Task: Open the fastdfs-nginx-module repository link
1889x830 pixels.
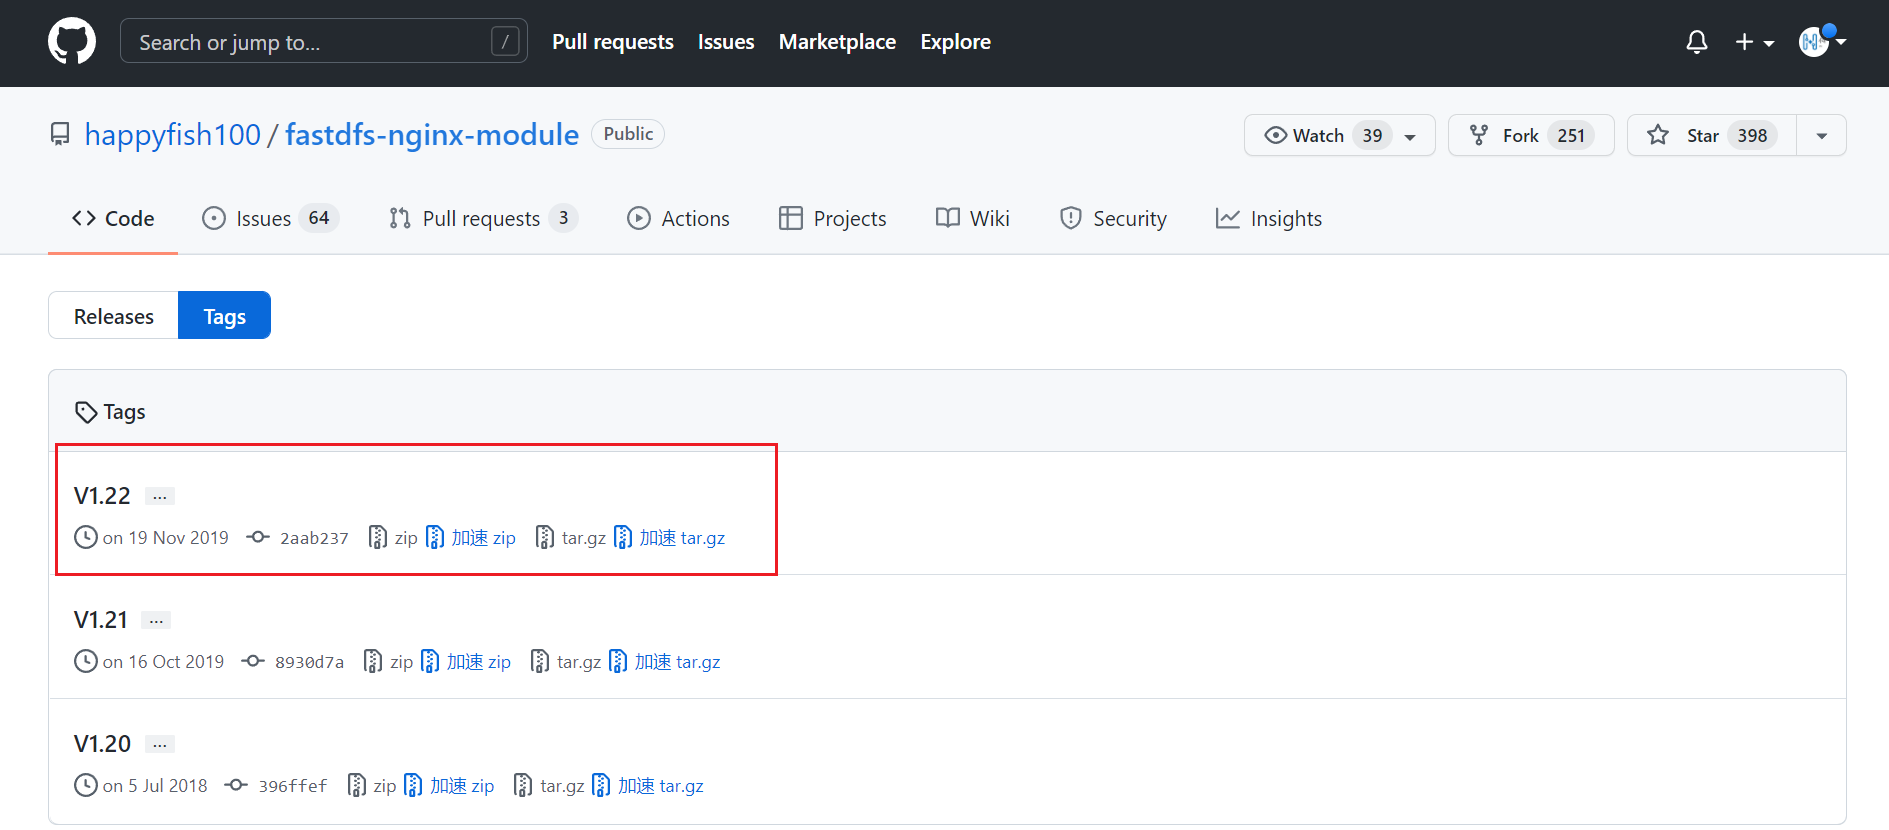Action: (x=432, y=134)
